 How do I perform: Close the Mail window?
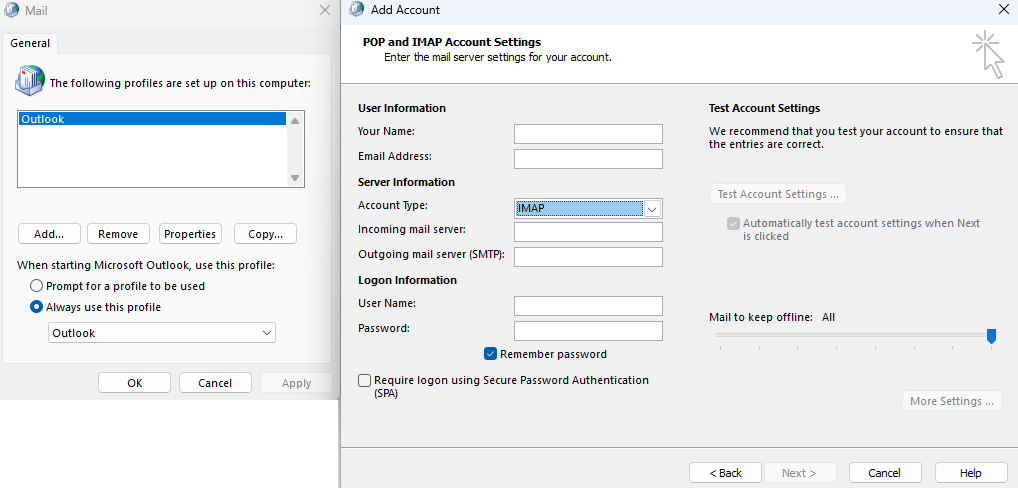coord(325,10)
